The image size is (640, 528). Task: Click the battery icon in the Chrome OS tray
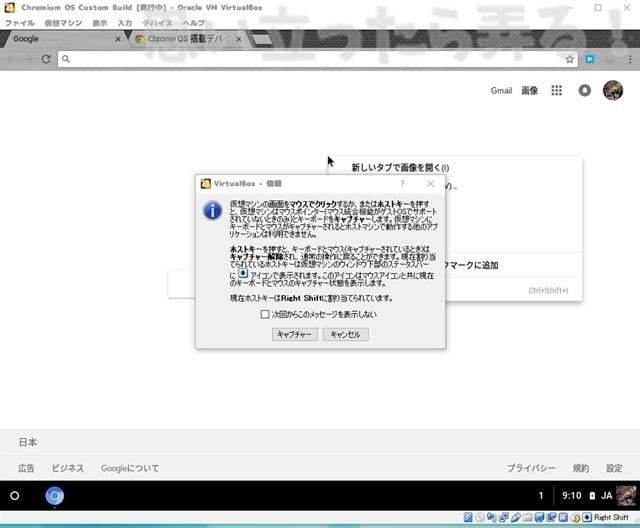click(x=592, y=495)
